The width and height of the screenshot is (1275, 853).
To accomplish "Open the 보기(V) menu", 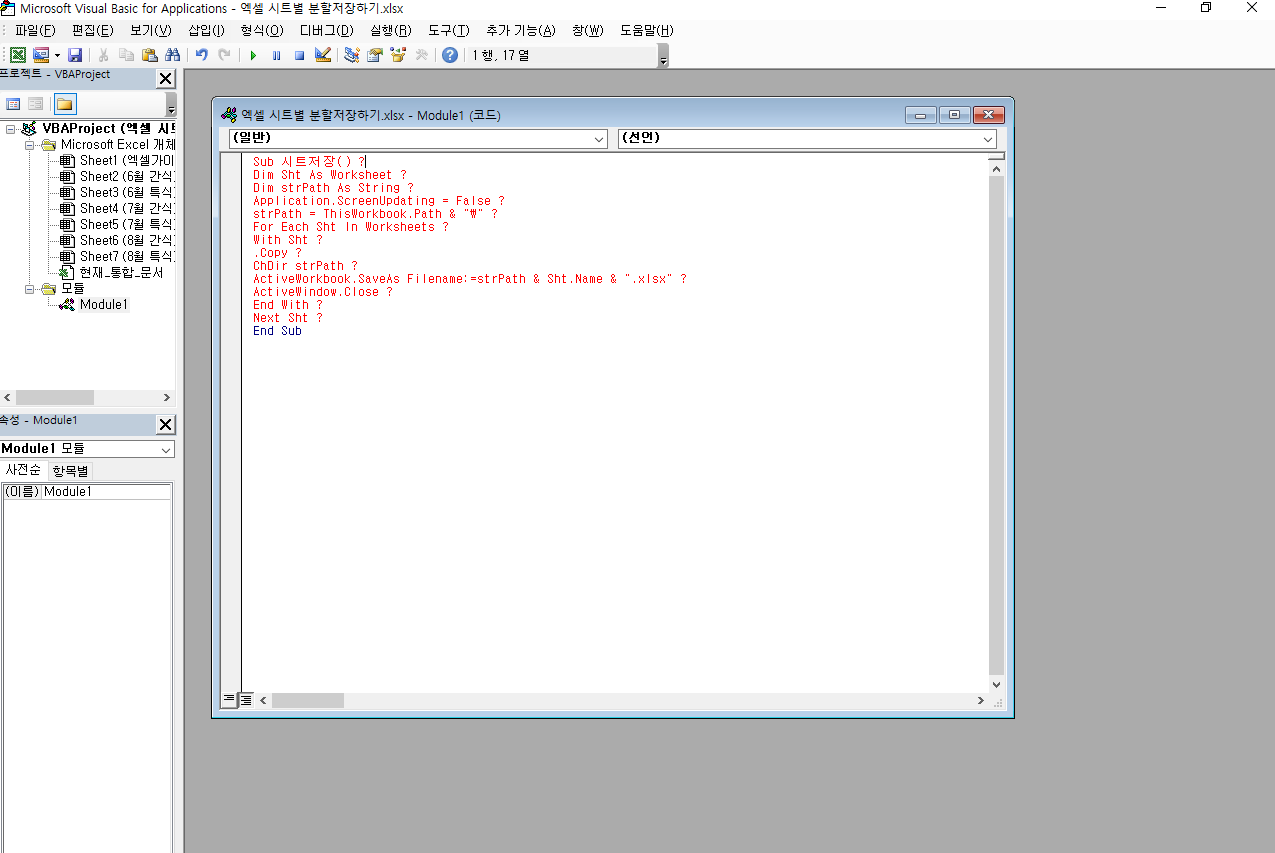I will (x=151, y=31).
